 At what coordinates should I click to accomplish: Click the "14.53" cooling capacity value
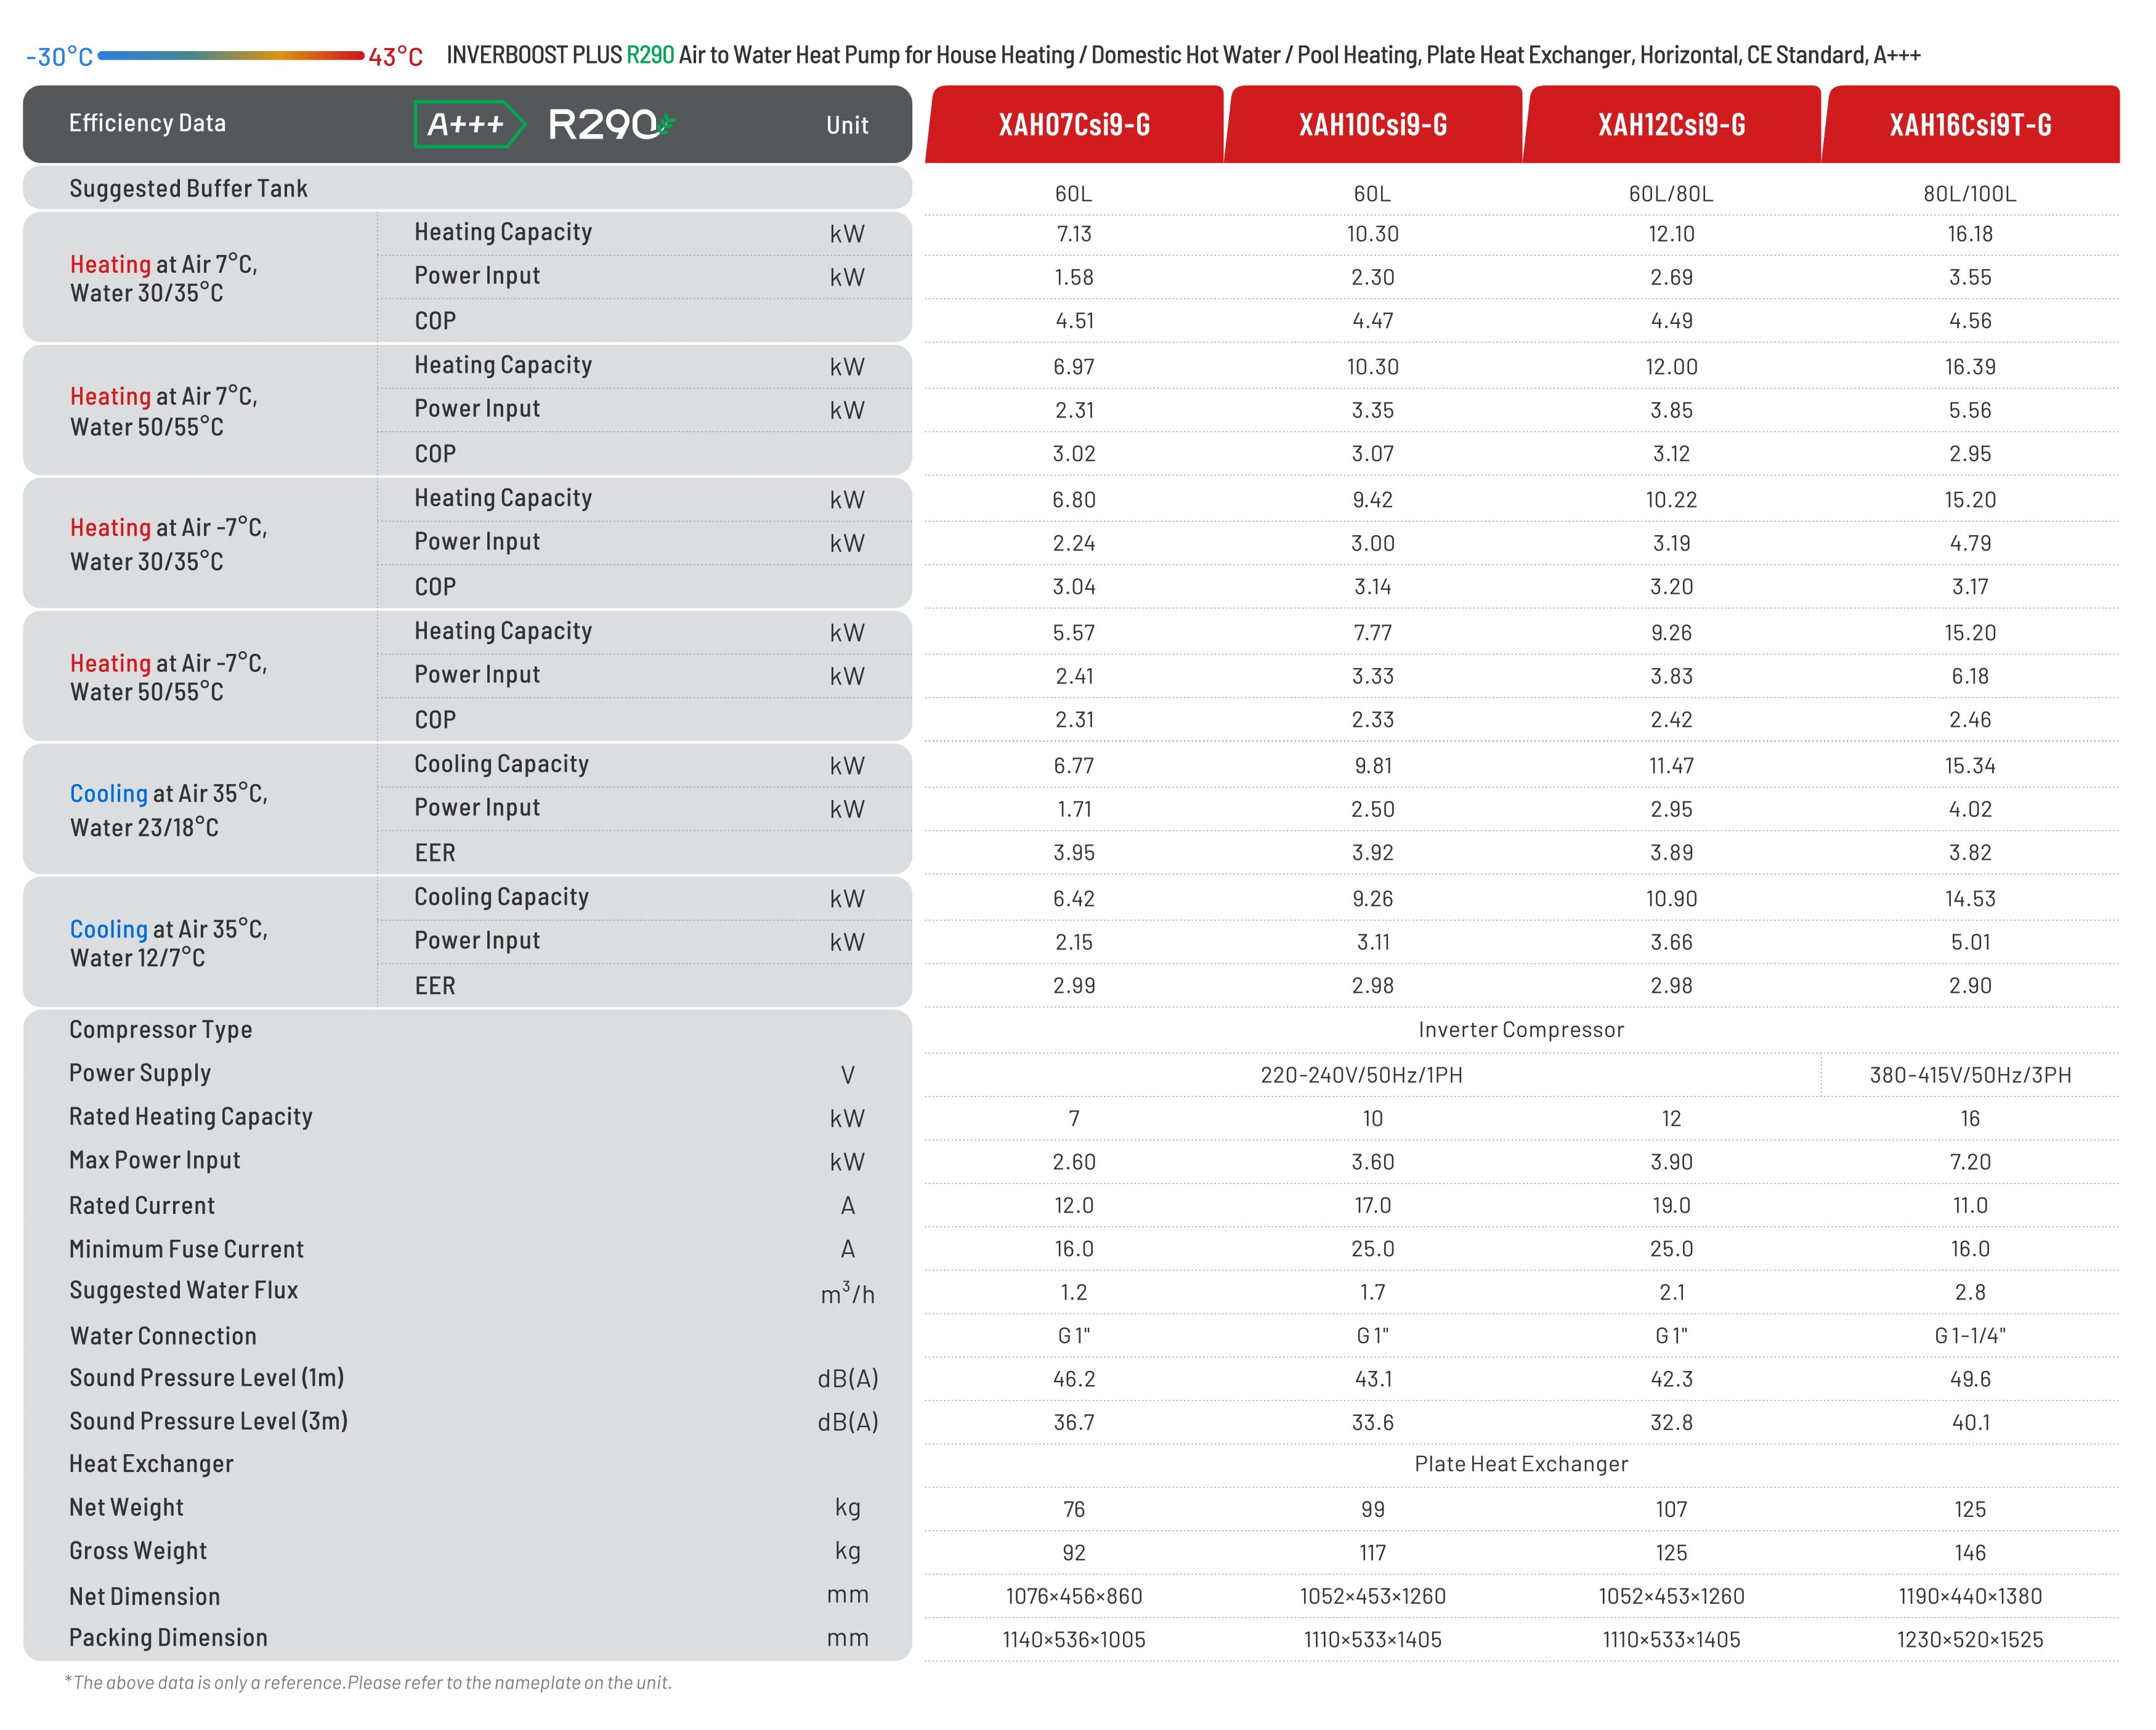click(1970, 899)
